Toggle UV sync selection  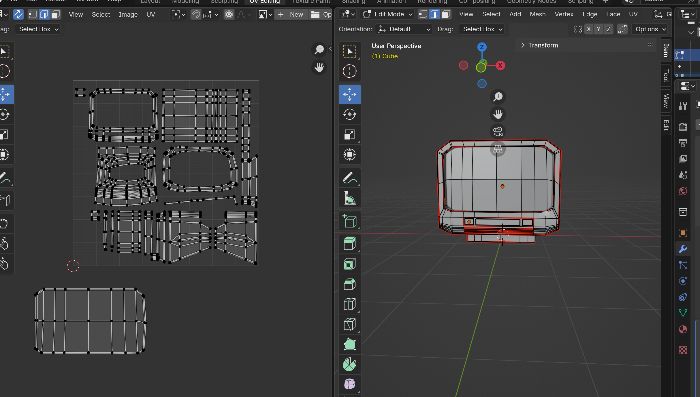18,14
